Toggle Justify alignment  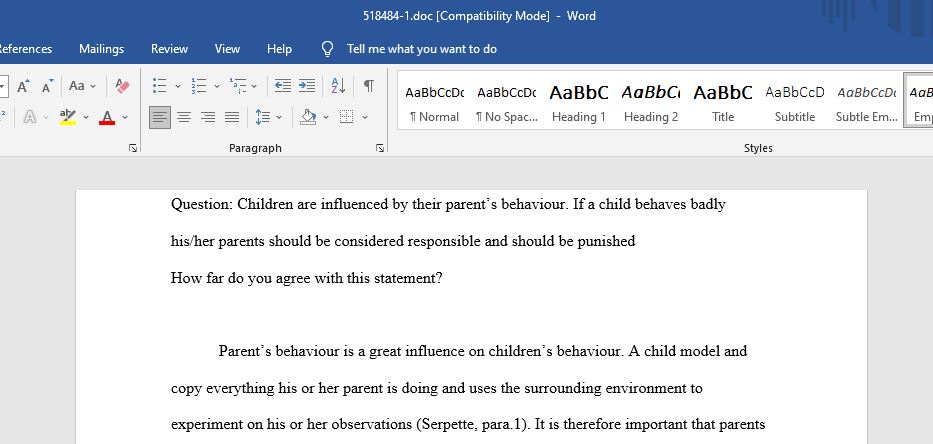click(x=232, y=117)
